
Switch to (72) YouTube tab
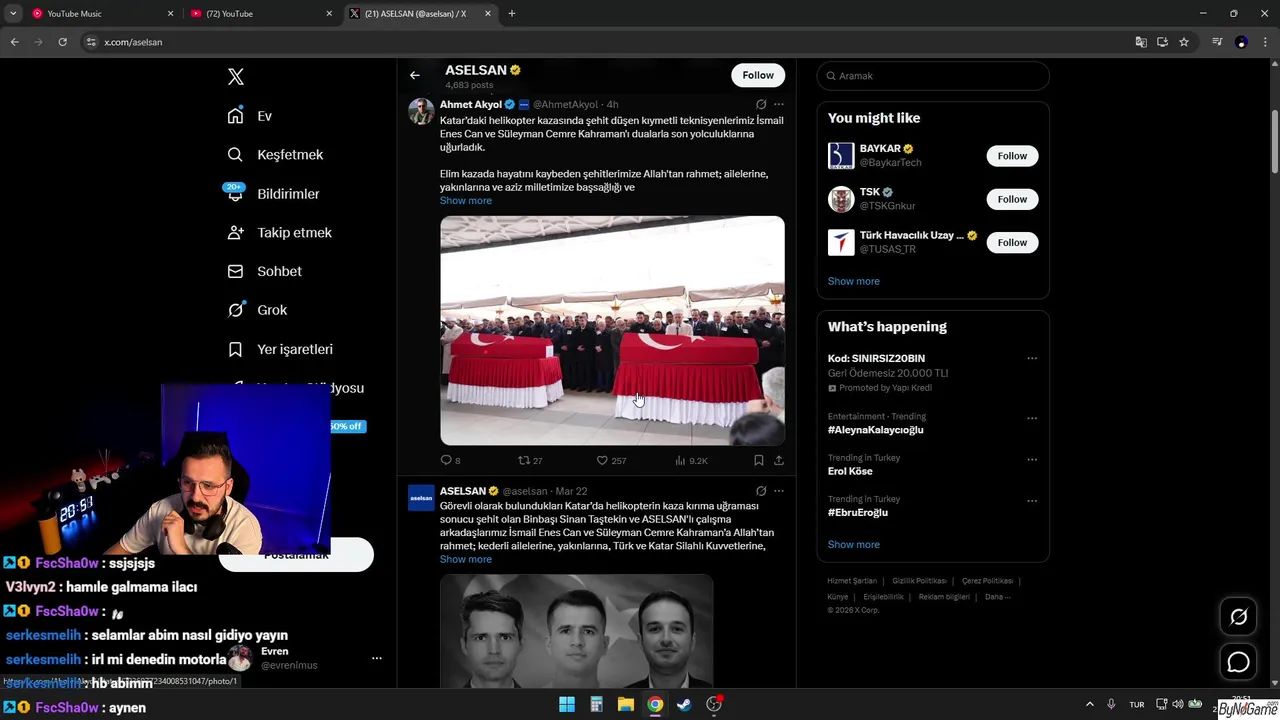[x=262, y=14]
